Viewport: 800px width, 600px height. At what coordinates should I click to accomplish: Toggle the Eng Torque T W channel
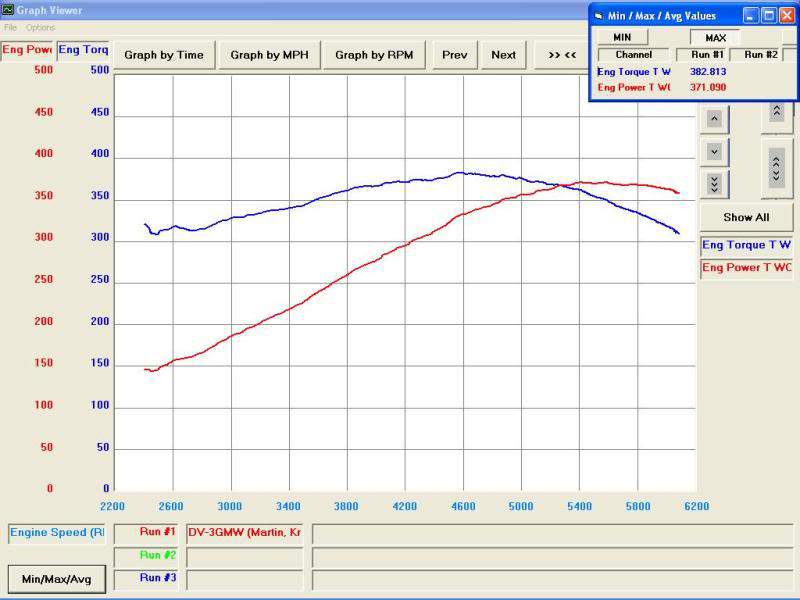tap(746, 245)
